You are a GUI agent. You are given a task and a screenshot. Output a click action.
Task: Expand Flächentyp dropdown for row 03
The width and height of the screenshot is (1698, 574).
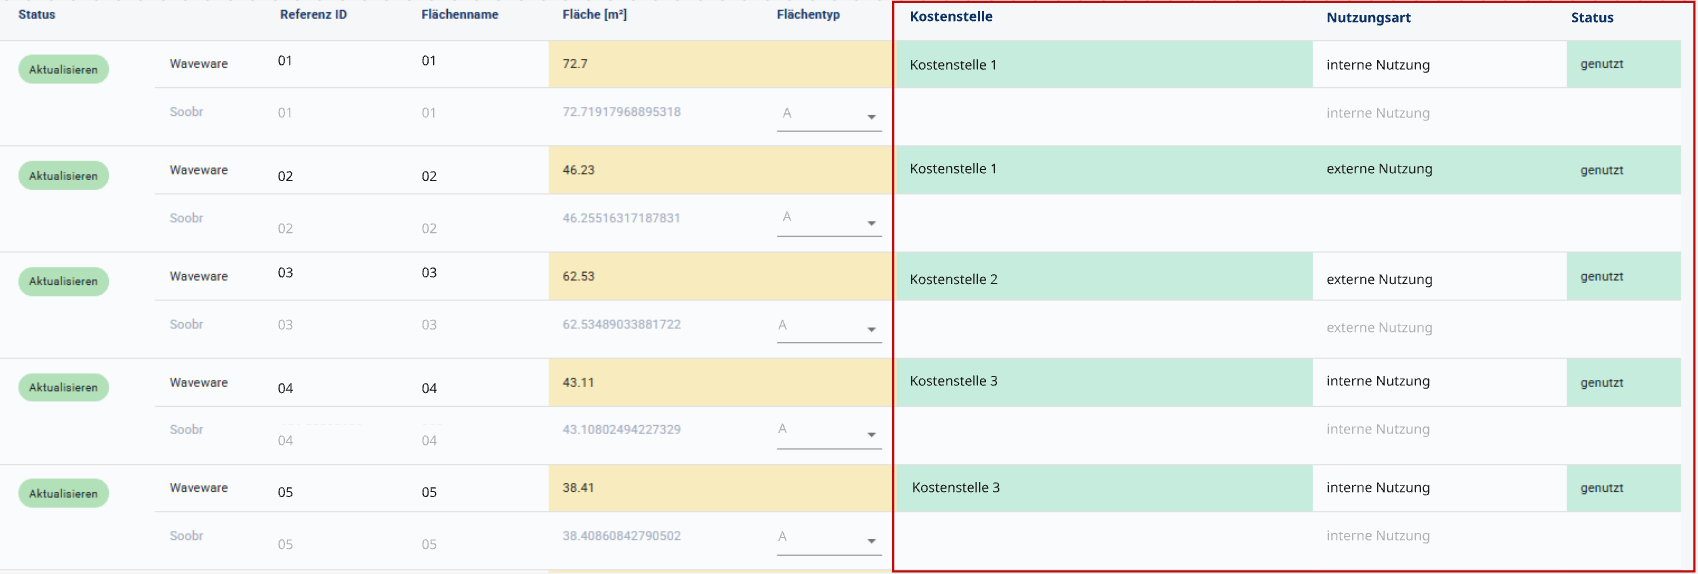tap(829, 327)
